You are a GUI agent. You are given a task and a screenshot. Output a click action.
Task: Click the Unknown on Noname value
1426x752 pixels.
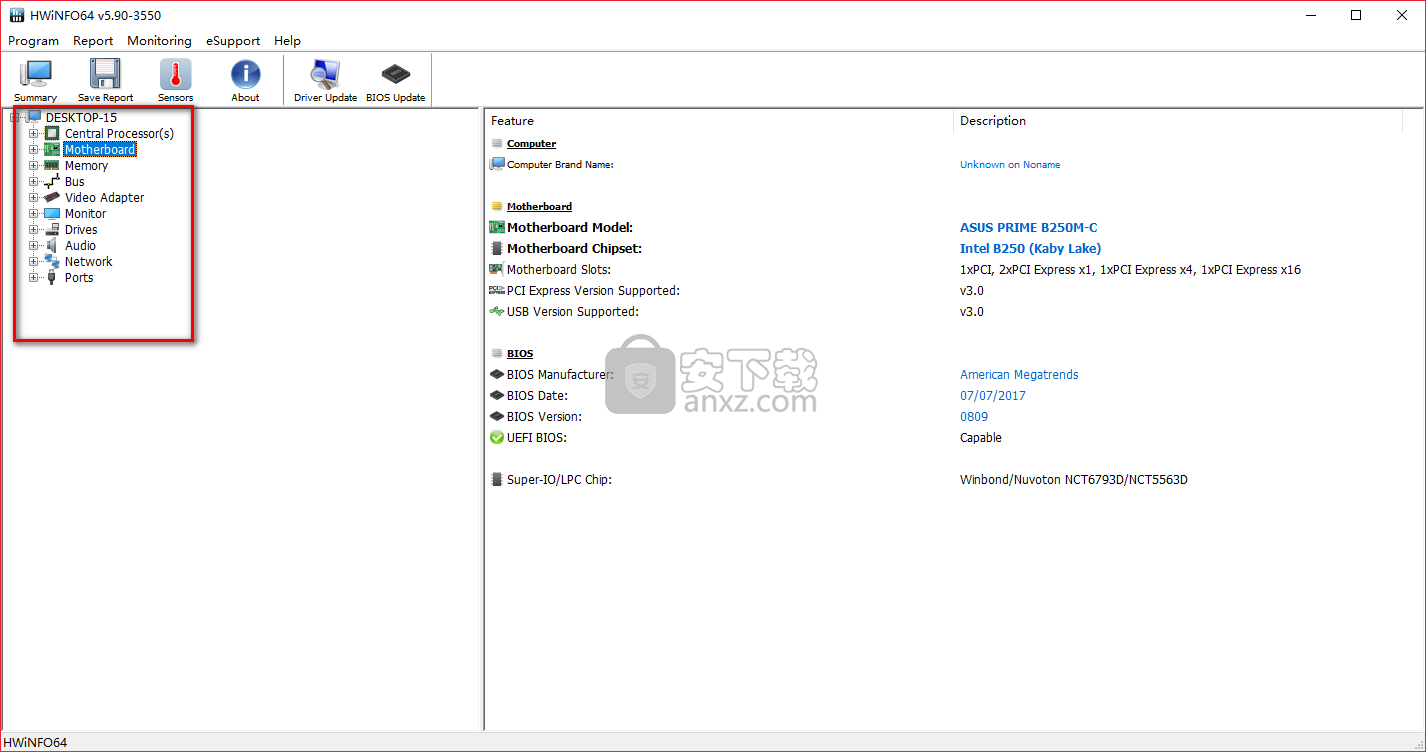(1010, 164)
